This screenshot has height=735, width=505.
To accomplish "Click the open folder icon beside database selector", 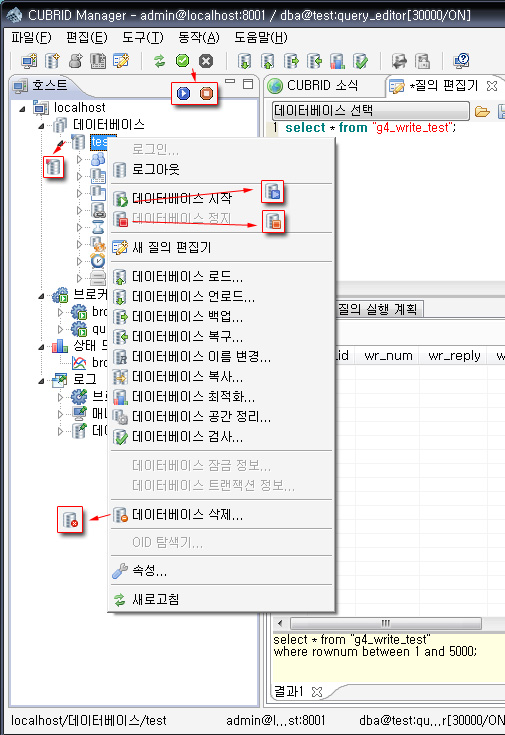I will (482, 112).
